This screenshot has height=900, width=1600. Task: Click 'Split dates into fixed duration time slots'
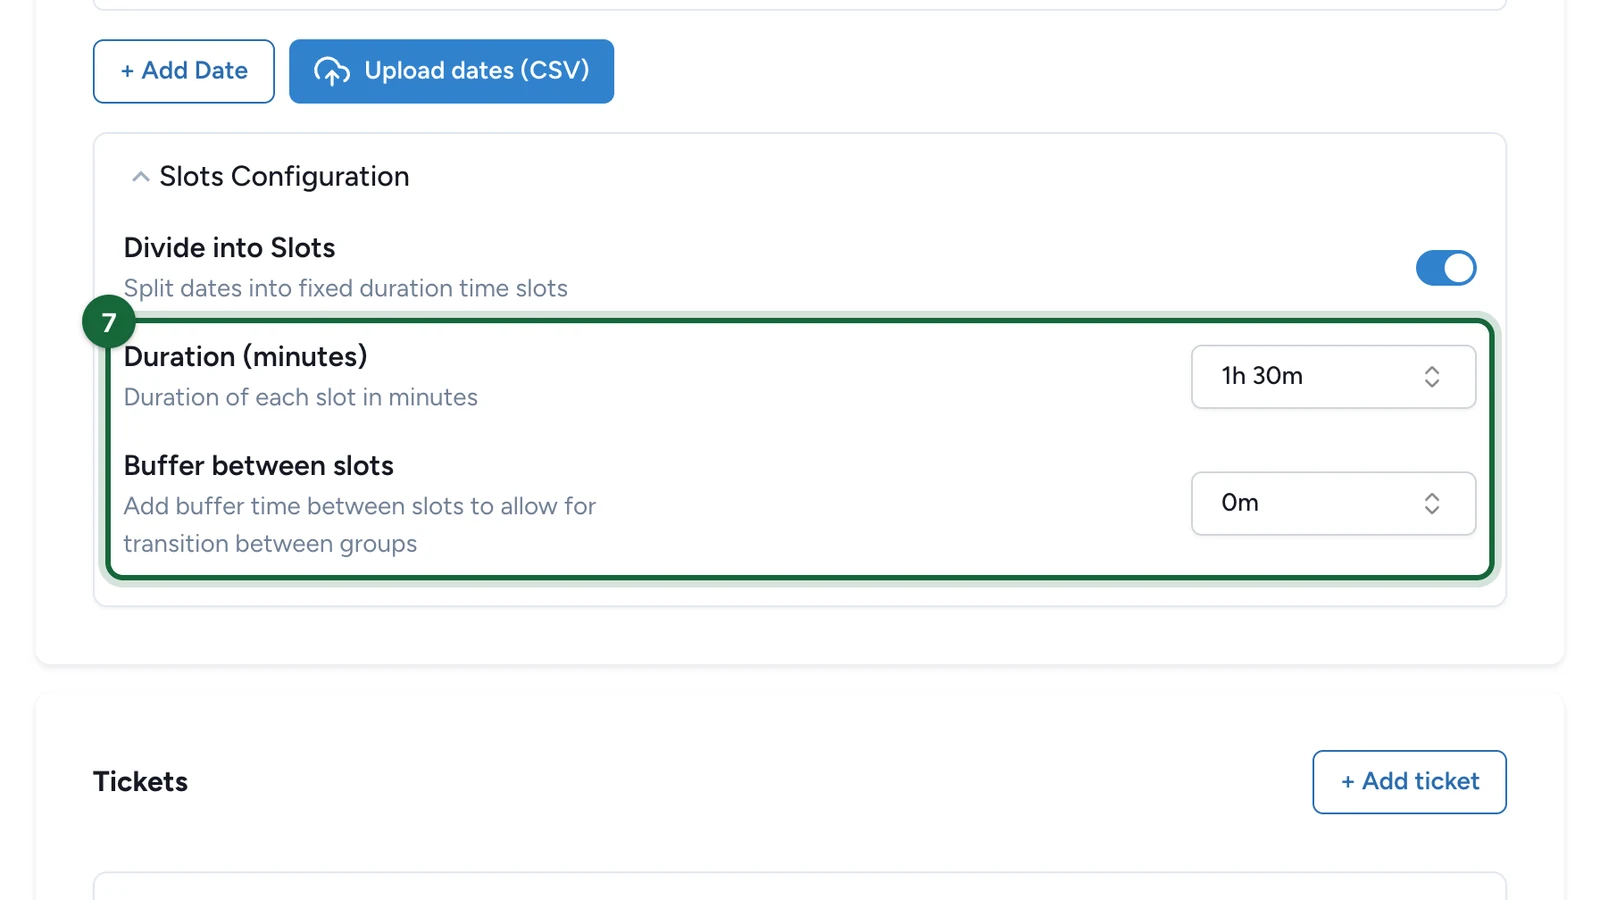pyautogui.click(x=345, y=288)
